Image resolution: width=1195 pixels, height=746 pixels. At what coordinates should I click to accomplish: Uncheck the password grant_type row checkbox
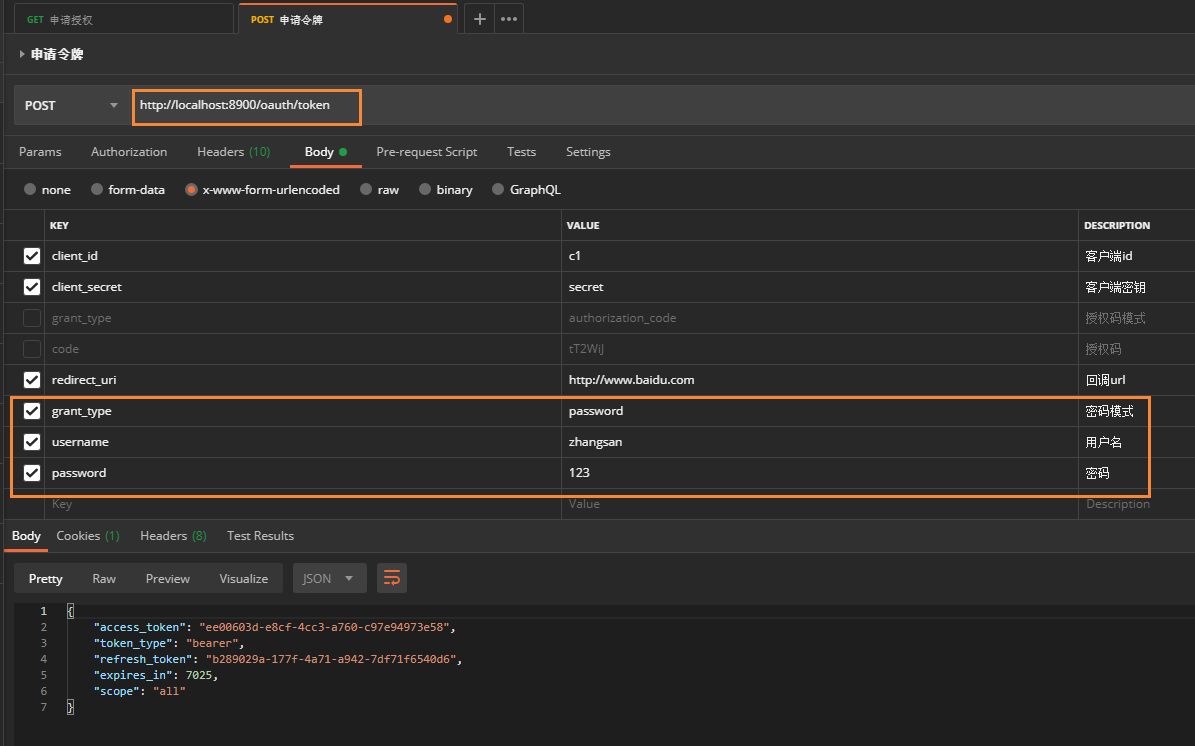click(32, 411)
